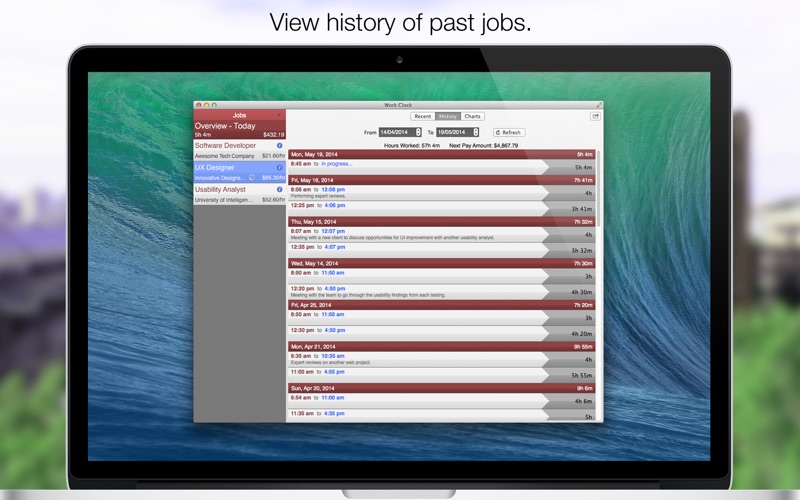800x500 pixels.
Task: Click the history list scrollbar
Action: 599,189
